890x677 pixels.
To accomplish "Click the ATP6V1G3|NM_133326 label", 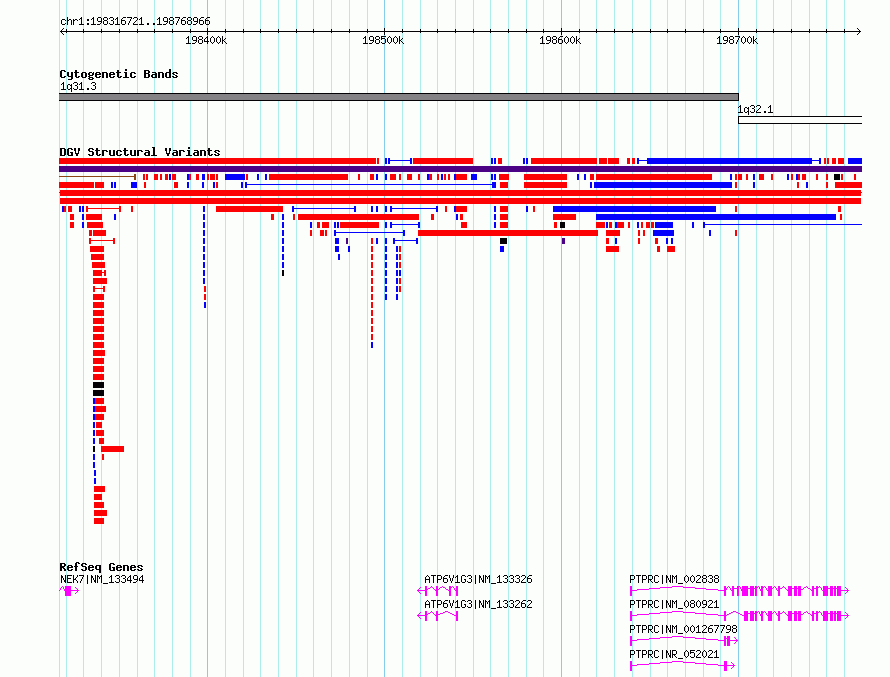I will point(478,579).
